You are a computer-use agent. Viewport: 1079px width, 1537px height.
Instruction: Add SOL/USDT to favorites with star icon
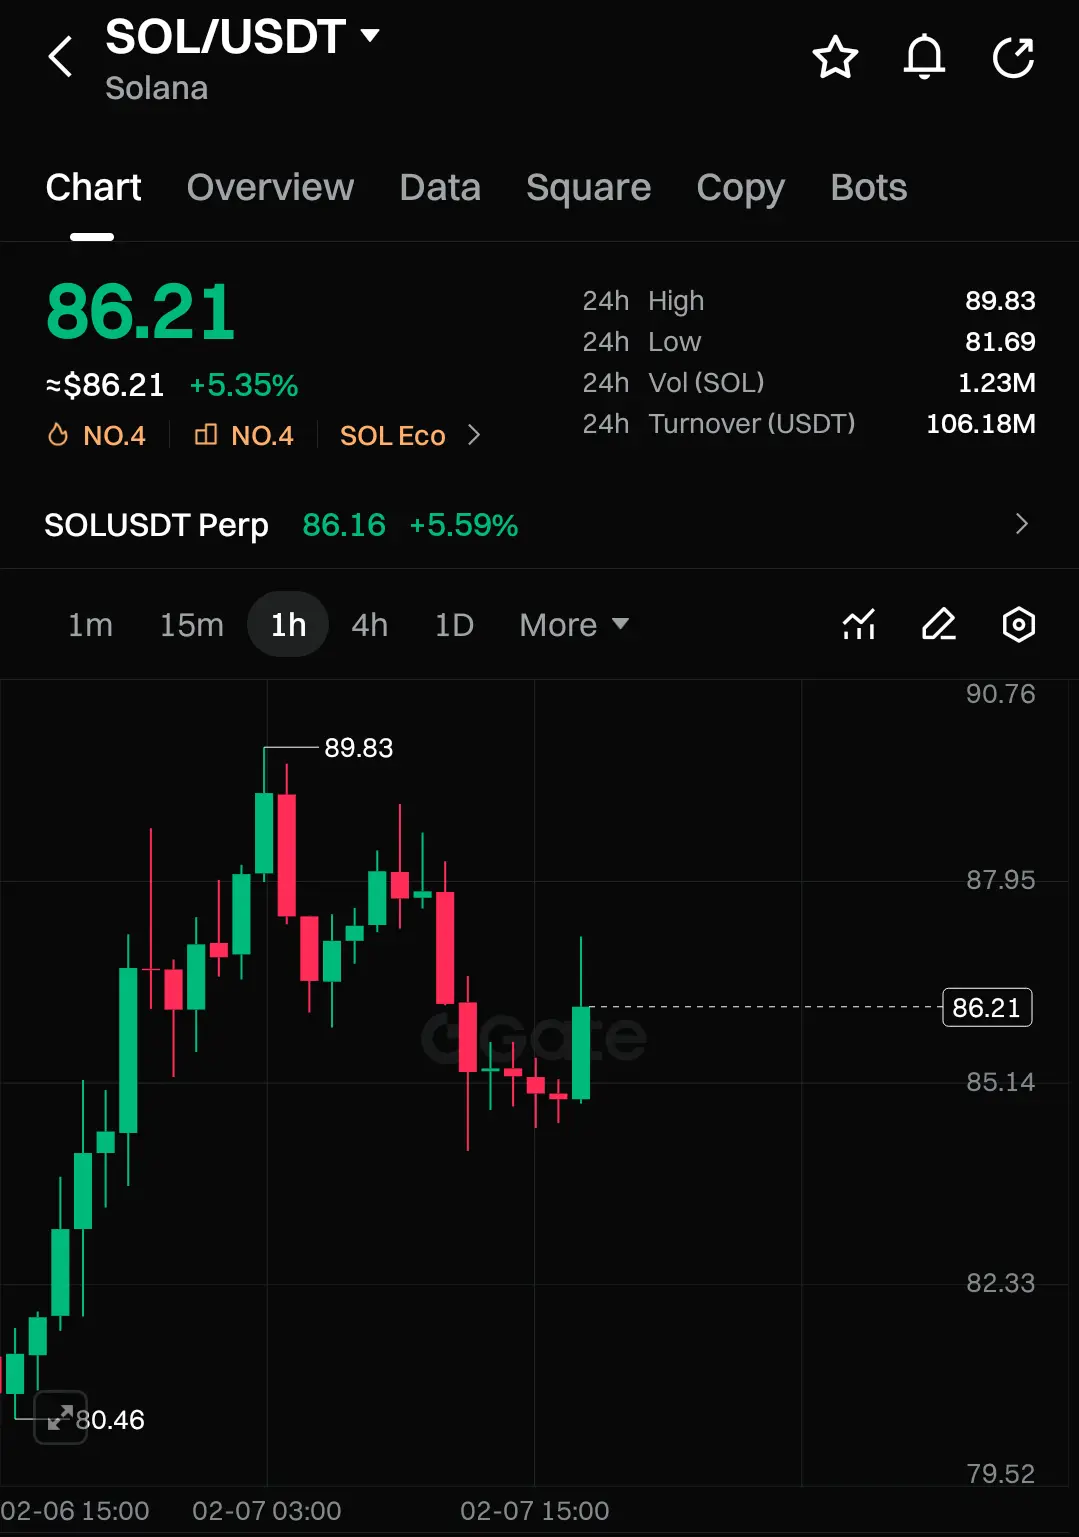tap(835, 57)
